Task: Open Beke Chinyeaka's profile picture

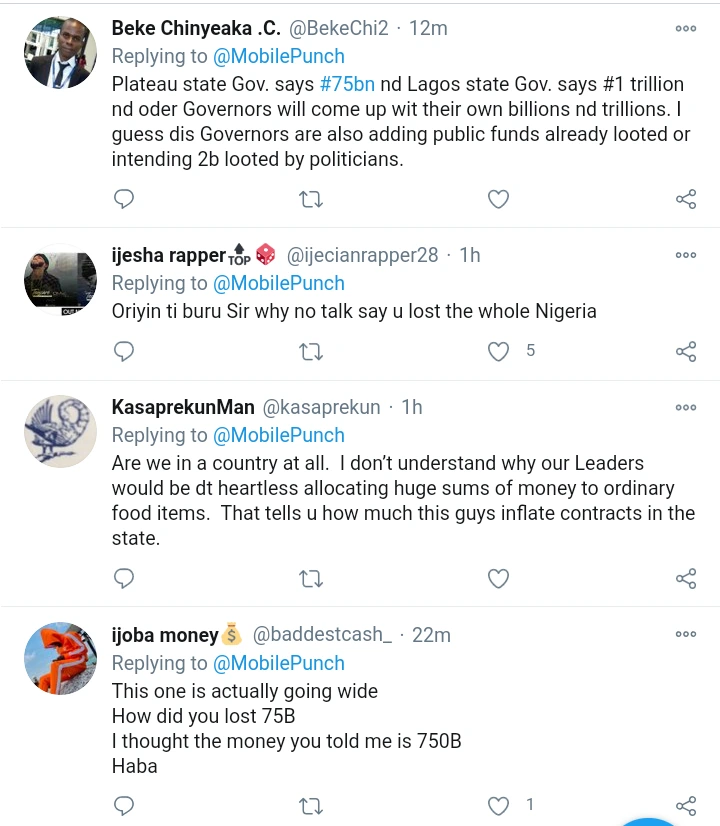Action: pyautogui.click(x=60, y=52)
